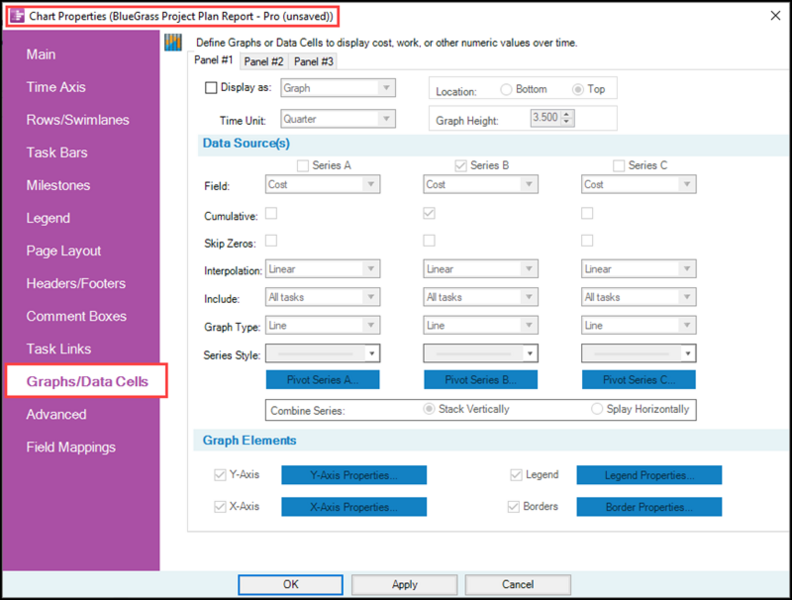This screenshot has height=600, width=792.
Task: Open the Display as Graph dropdown
Action: 338,88
